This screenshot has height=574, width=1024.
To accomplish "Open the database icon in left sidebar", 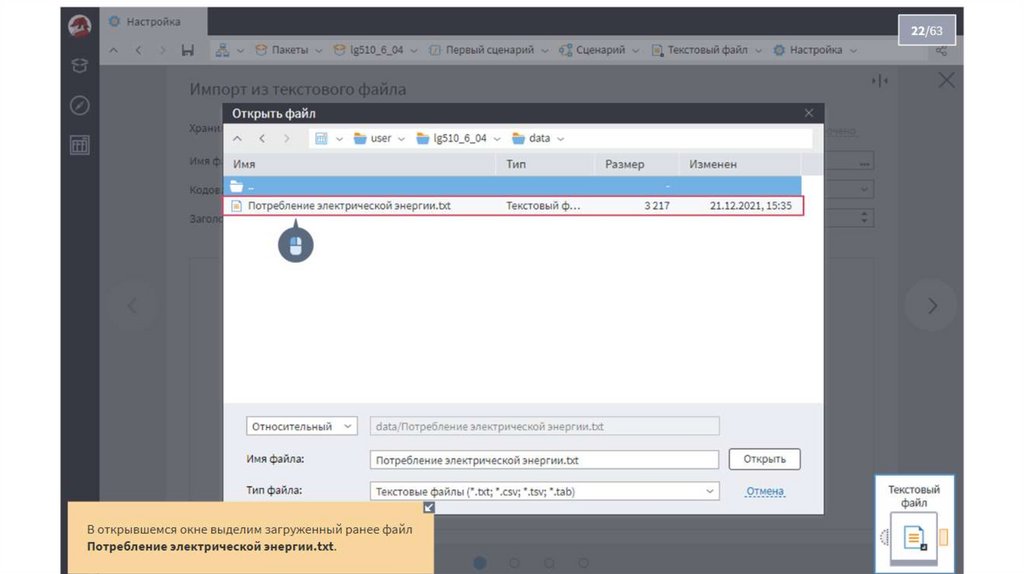I will [79, 66].
